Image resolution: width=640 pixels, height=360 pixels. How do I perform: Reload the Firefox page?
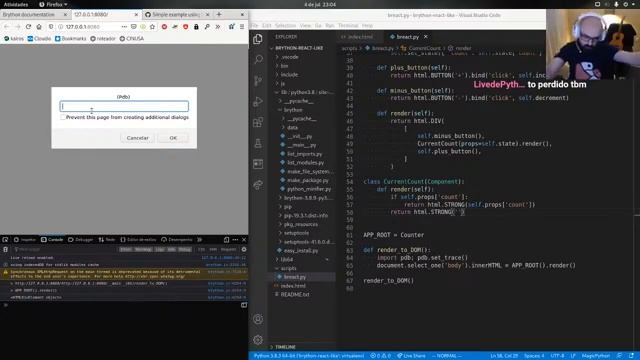(x=28, y=27)
